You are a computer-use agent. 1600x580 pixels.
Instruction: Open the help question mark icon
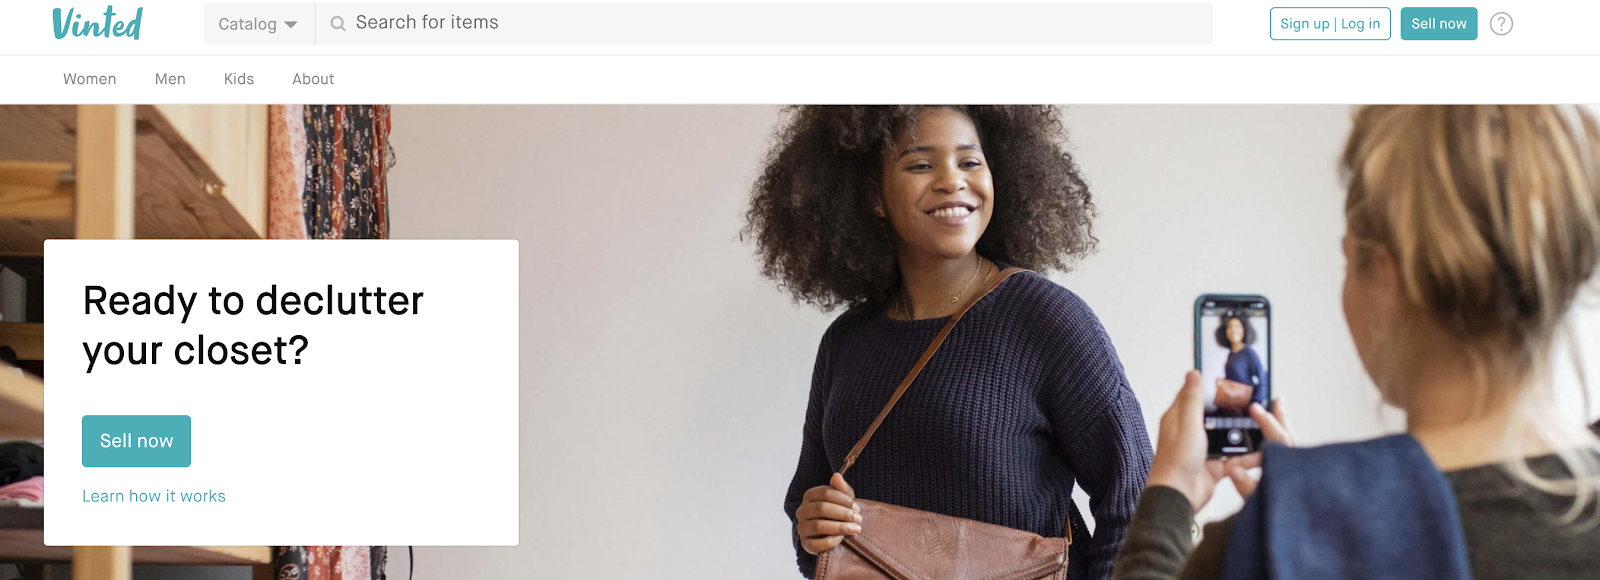coord(1501,24)
